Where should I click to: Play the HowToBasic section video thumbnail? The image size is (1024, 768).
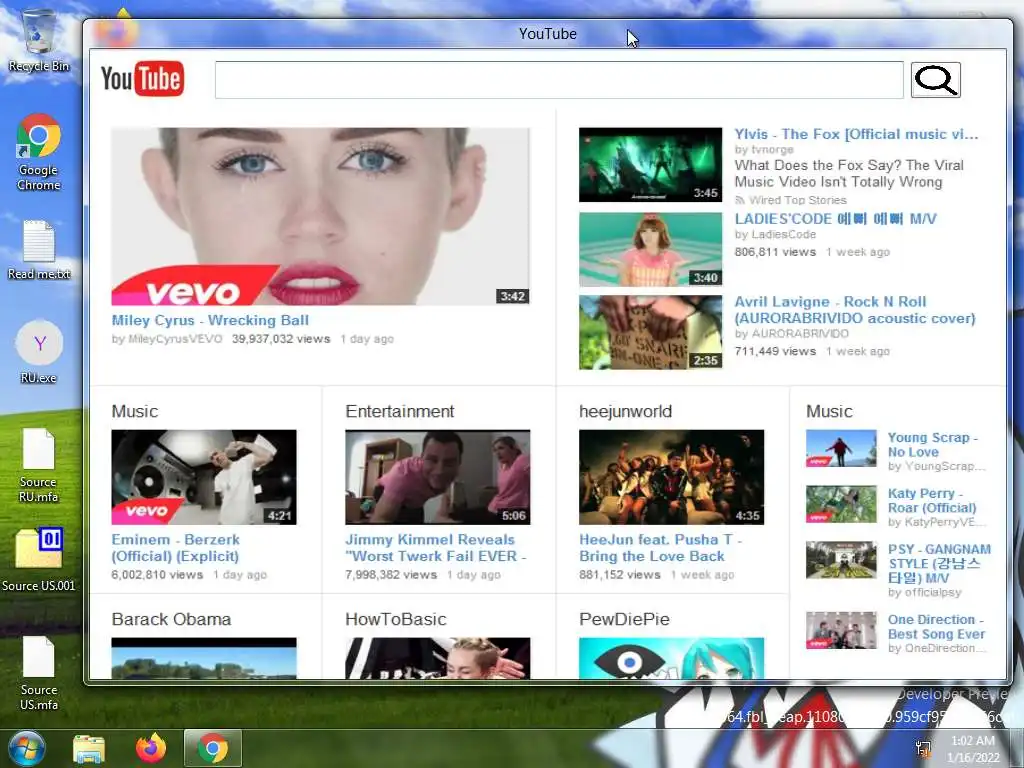click(x=438, y=658)
